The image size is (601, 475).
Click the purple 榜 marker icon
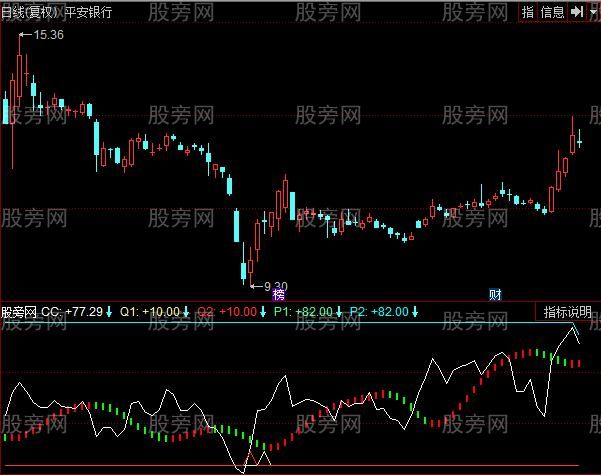click(x=278, y=294)
